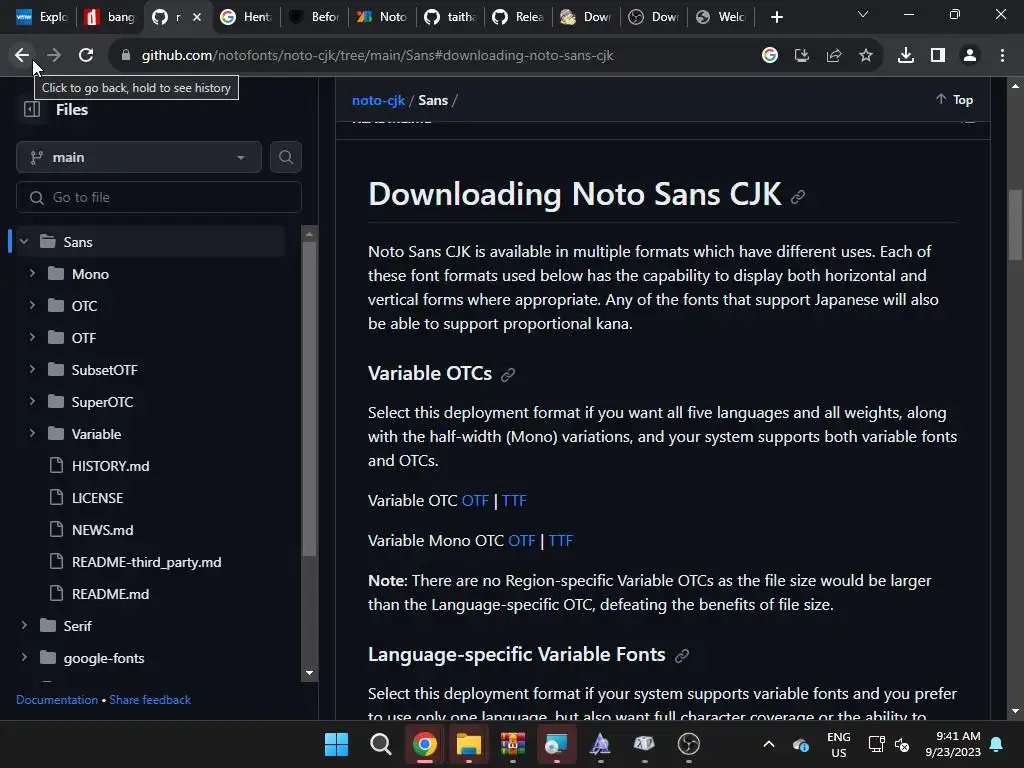Viewport: 1024px width, 768px height.
Task: Copy permalink next to Downloading Noto Sans CJK
Action: pyautogui.click(x=798, y=197)
